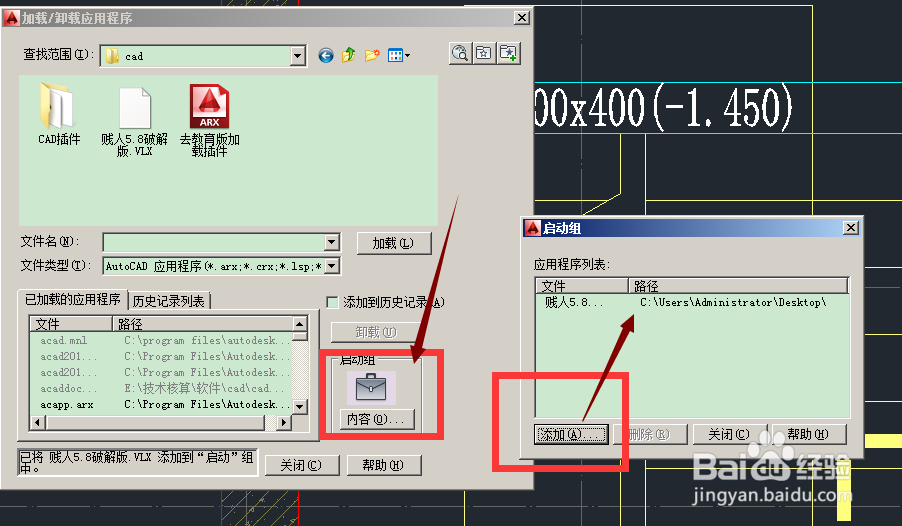
Task: Click 帮助(H) in 启动组 dialog
Action: point(809,434)
